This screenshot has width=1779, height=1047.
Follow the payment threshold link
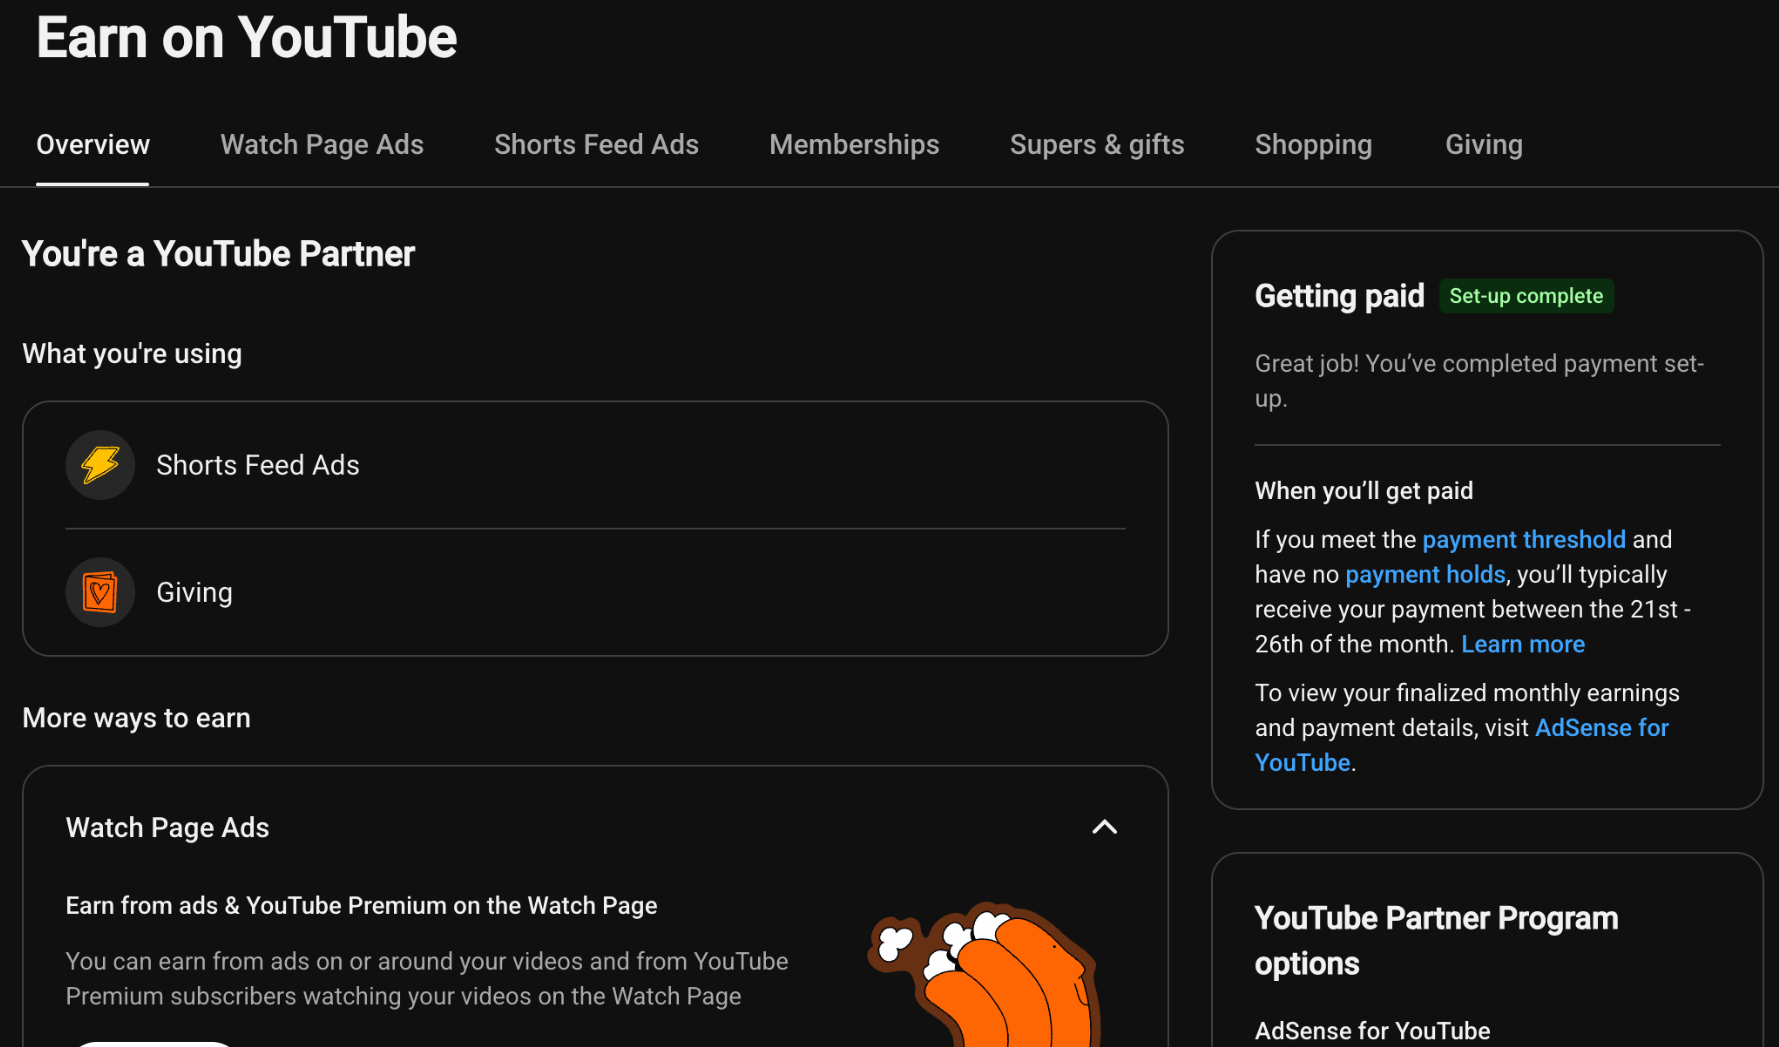[x=1524, y=540]
